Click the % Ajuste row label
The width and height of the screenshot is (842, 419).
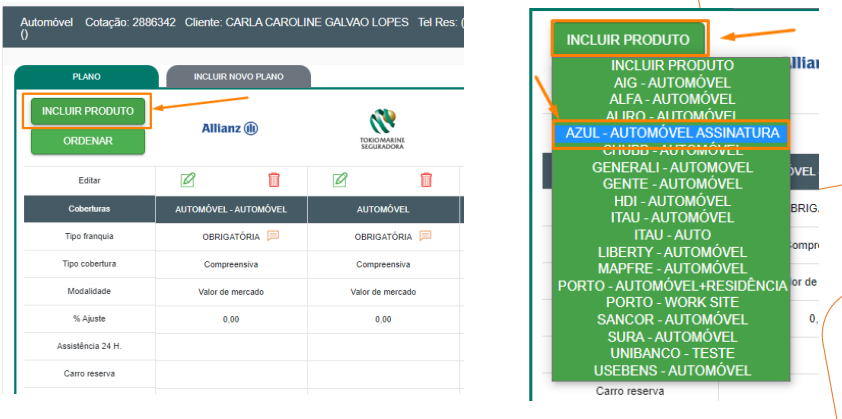[x=90, y=319]
